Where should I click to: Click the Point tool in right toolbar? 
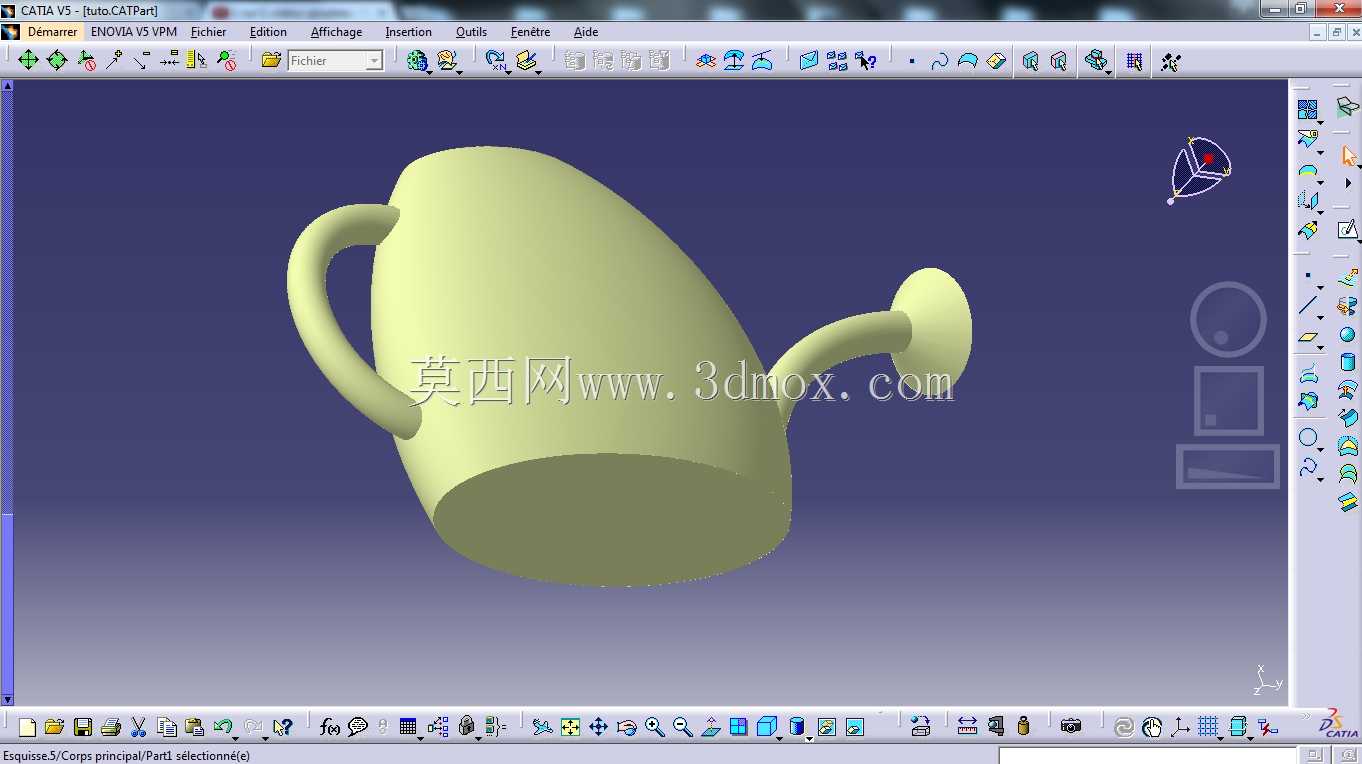[x=1307, y=275]
